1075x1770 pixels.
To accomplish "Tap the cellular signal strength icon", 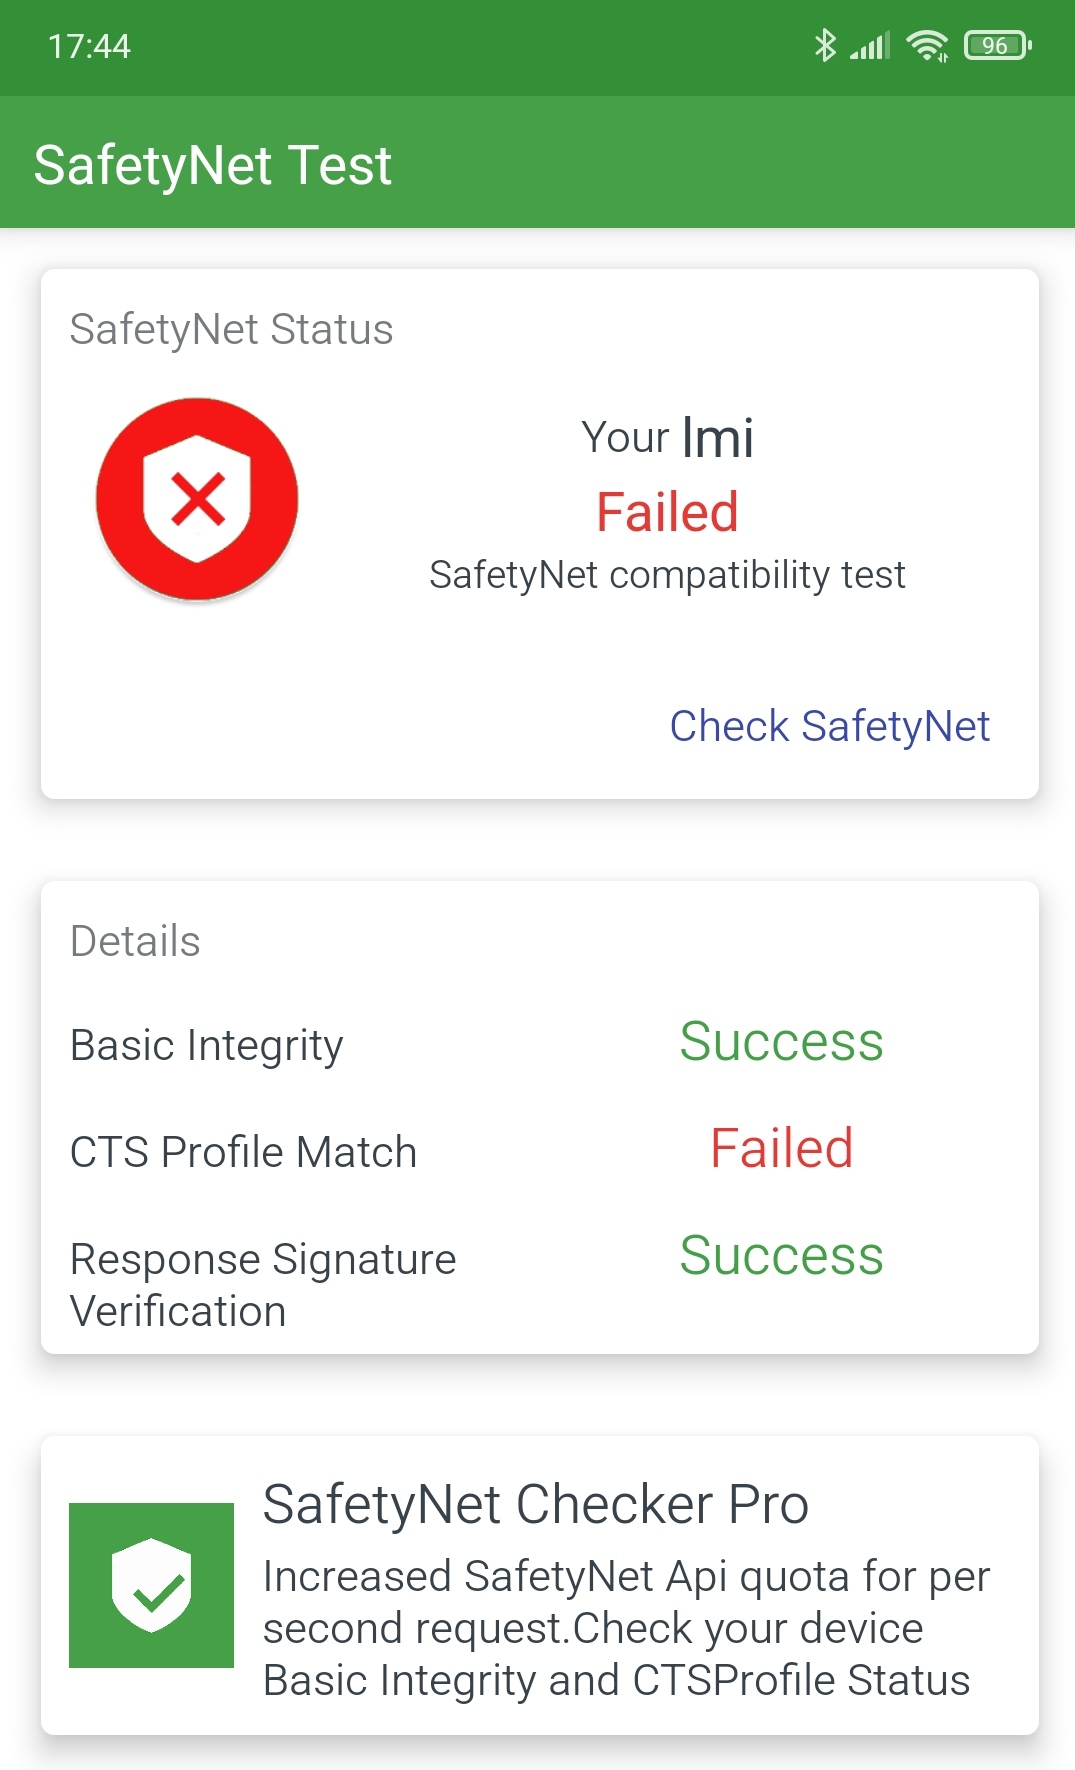I will (870, 45).
